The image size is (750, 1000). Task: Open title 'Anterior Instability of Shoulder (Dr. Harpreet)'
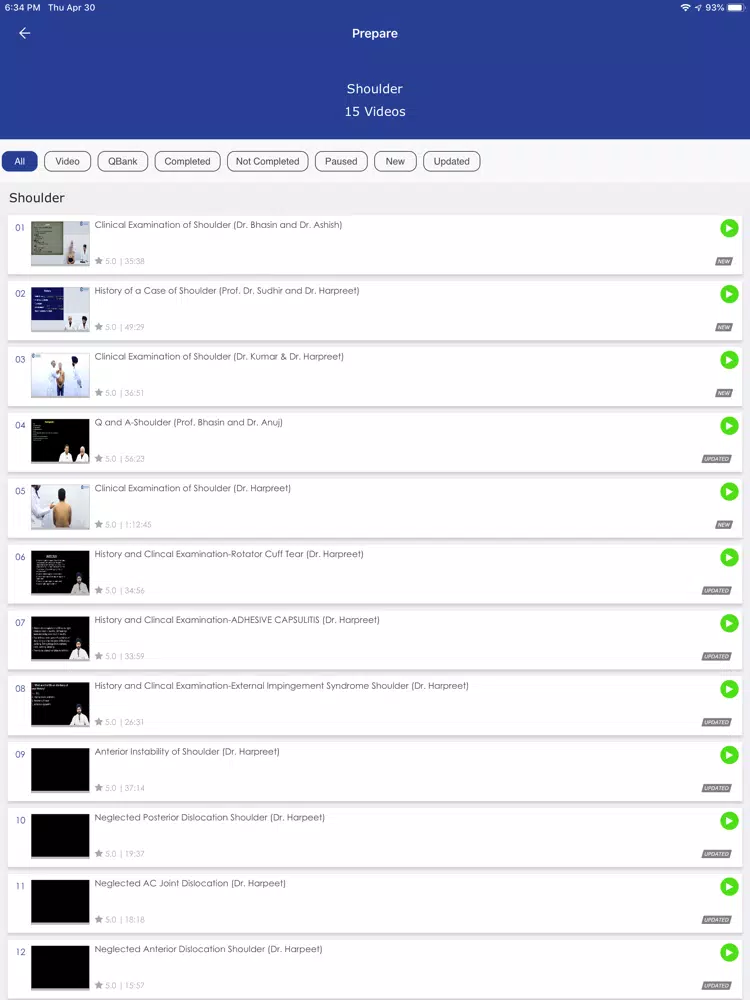(x=187, y=751)
